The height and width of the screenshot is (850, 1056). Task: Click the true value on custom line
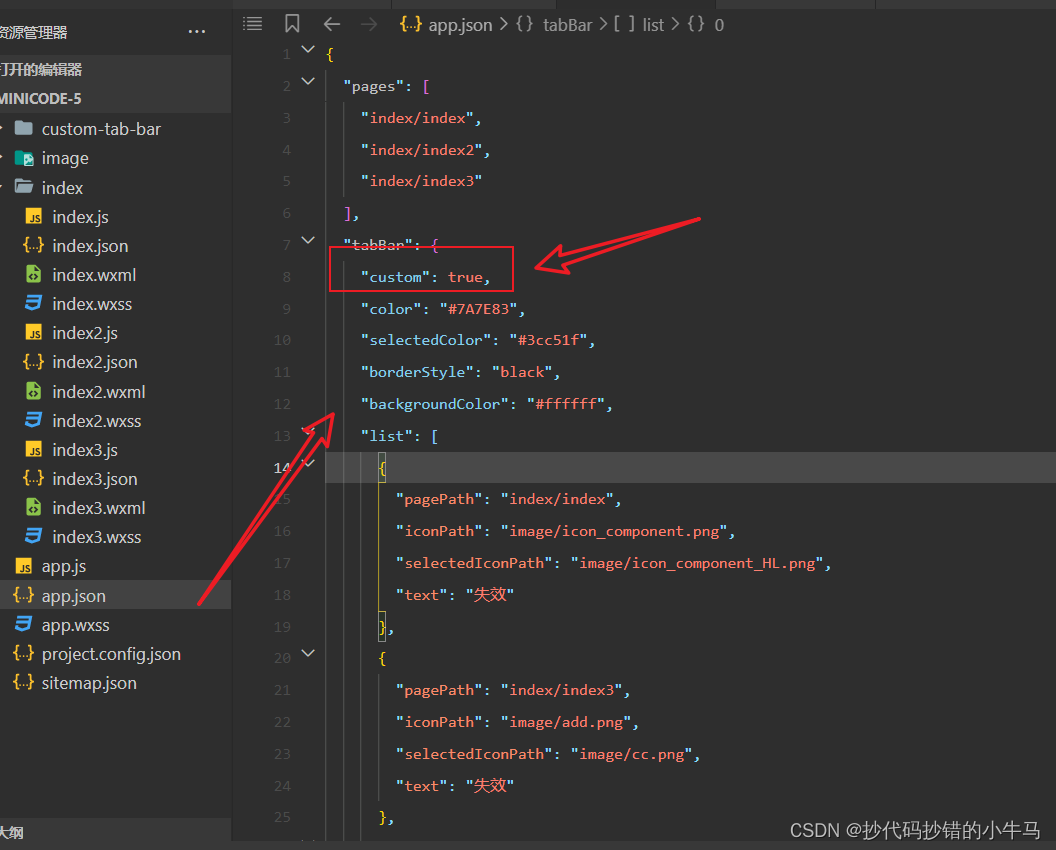click(x=465, y=277)
